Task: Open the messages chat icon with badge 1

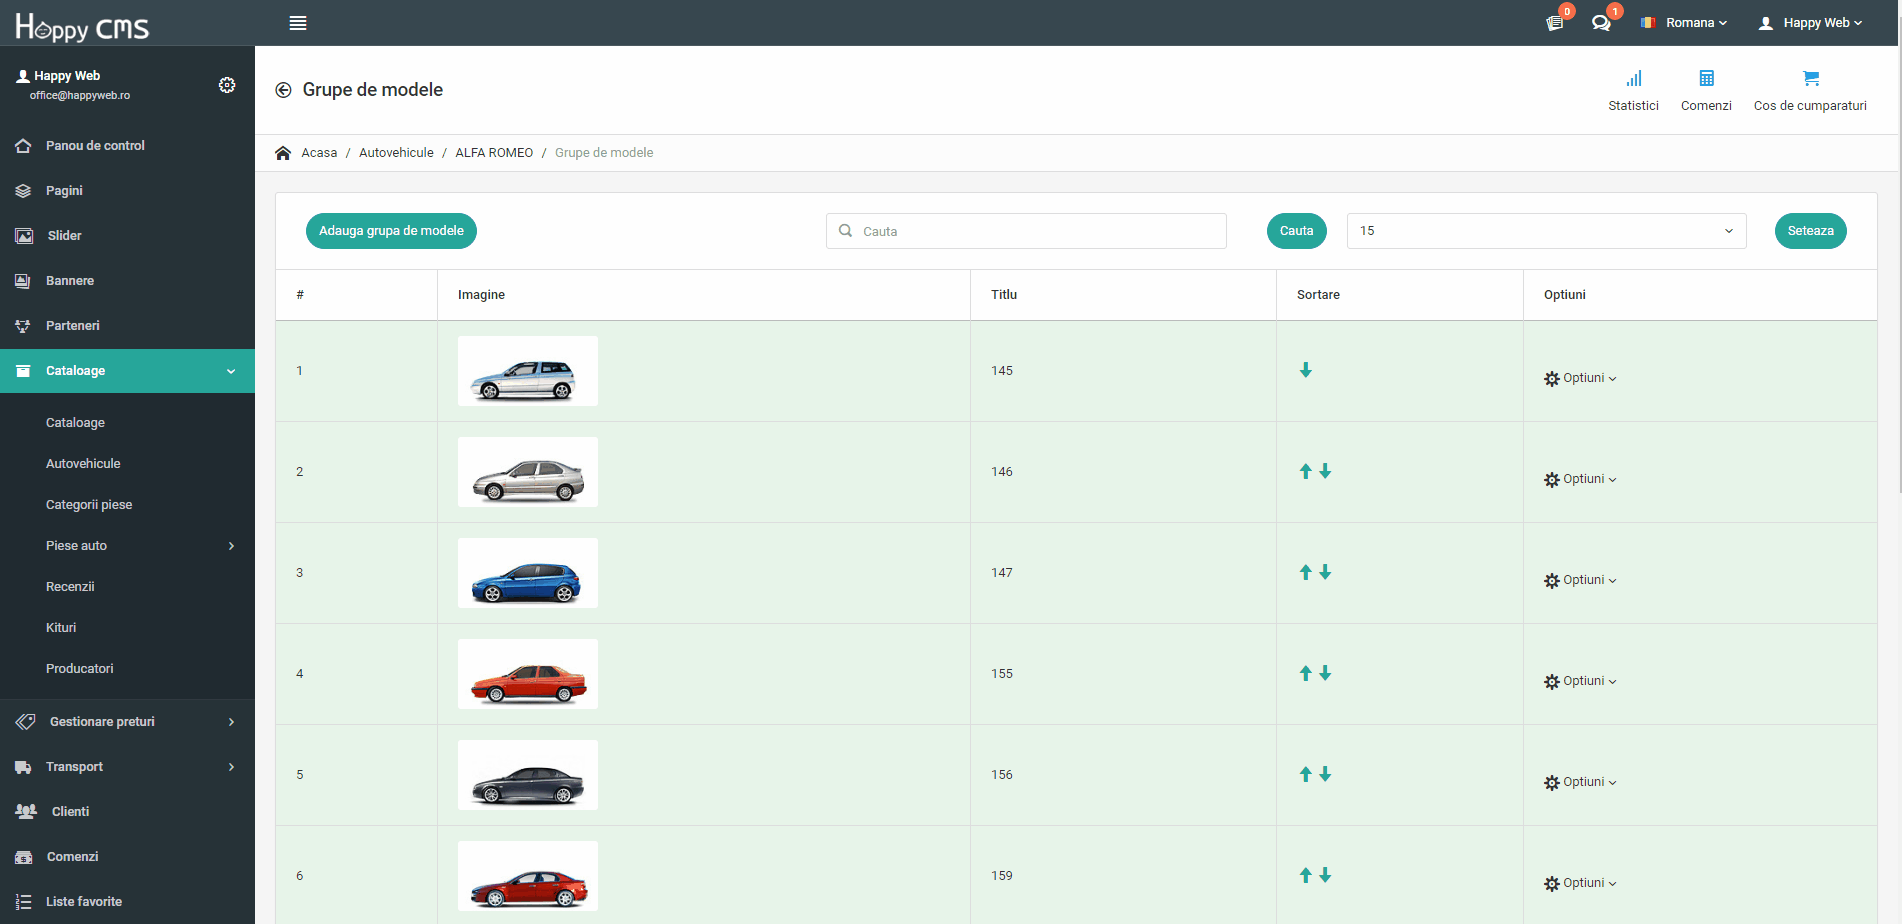Action: (x=1601, y=23)
